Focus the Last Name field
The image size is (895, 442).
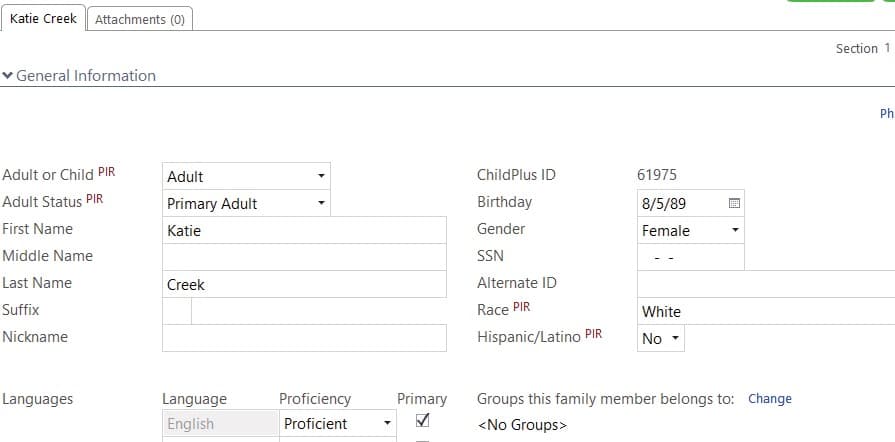tap(304, 284)
